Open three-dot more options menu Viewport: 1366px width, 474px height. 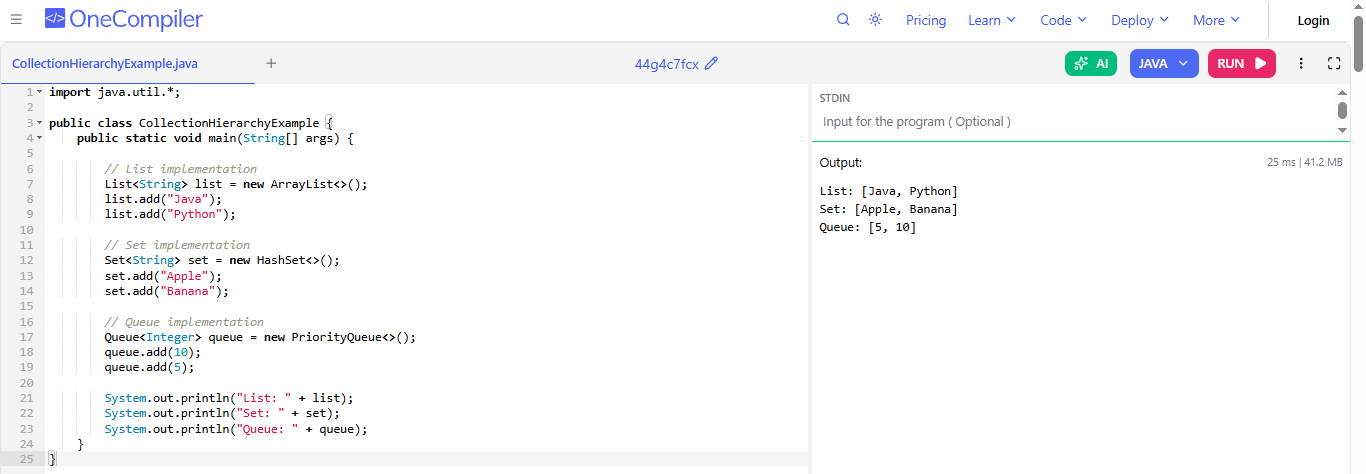[1301, 63]
